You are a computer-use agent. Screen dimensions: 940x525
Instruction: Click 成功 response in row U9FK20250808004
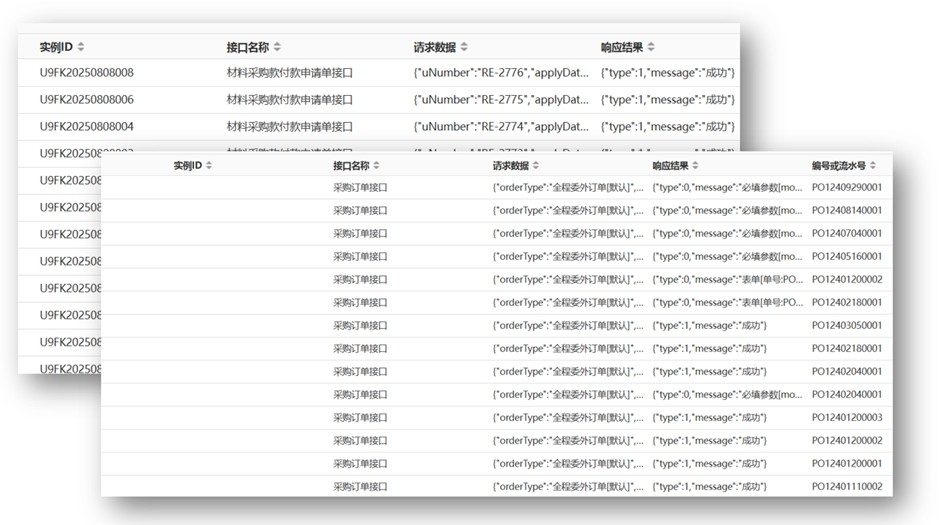[668, 126]
